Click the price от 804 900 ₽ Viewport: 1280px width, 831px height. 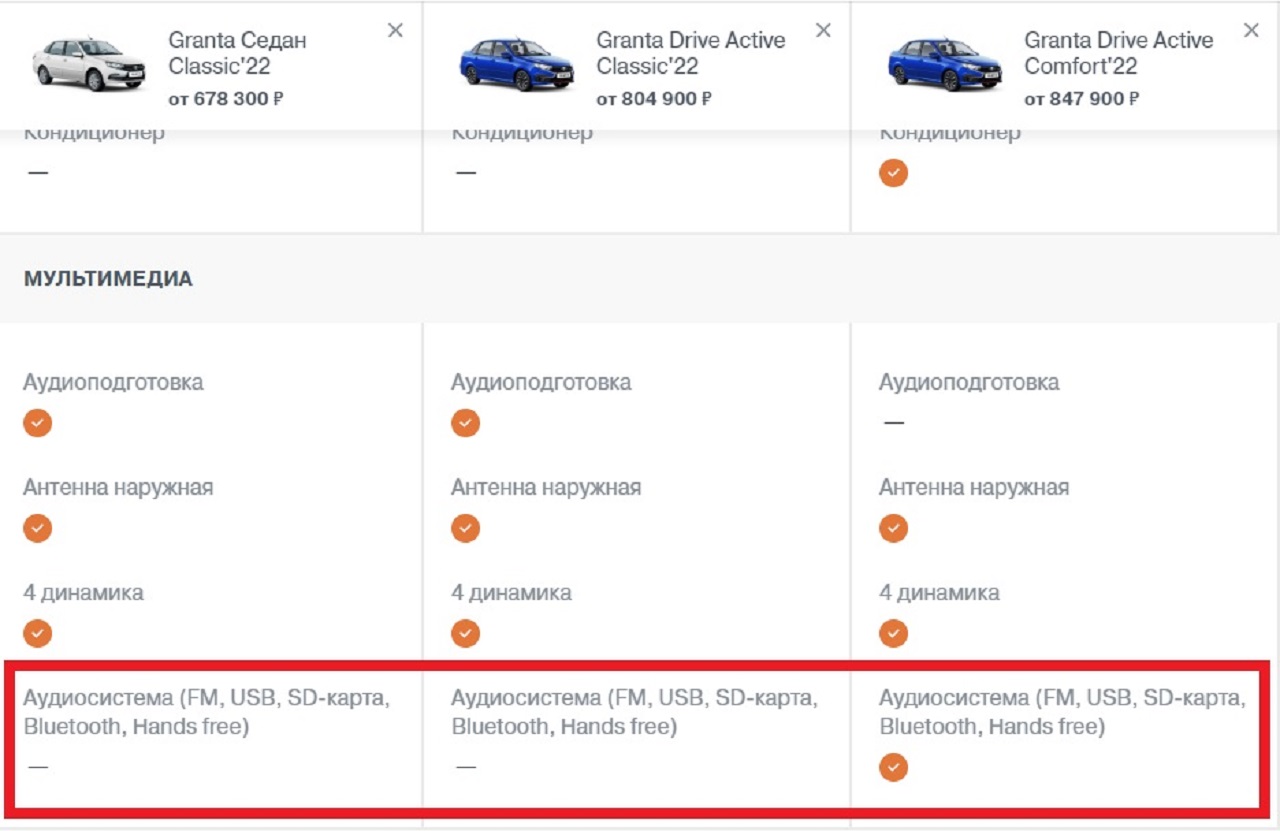(x=654, y=99)
